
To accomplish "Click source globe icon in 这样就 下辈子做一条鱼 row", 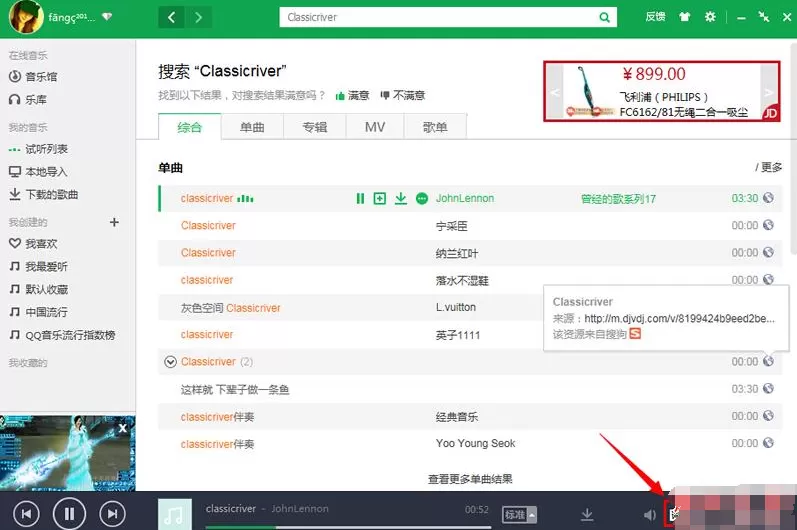I will pos(768,388).
